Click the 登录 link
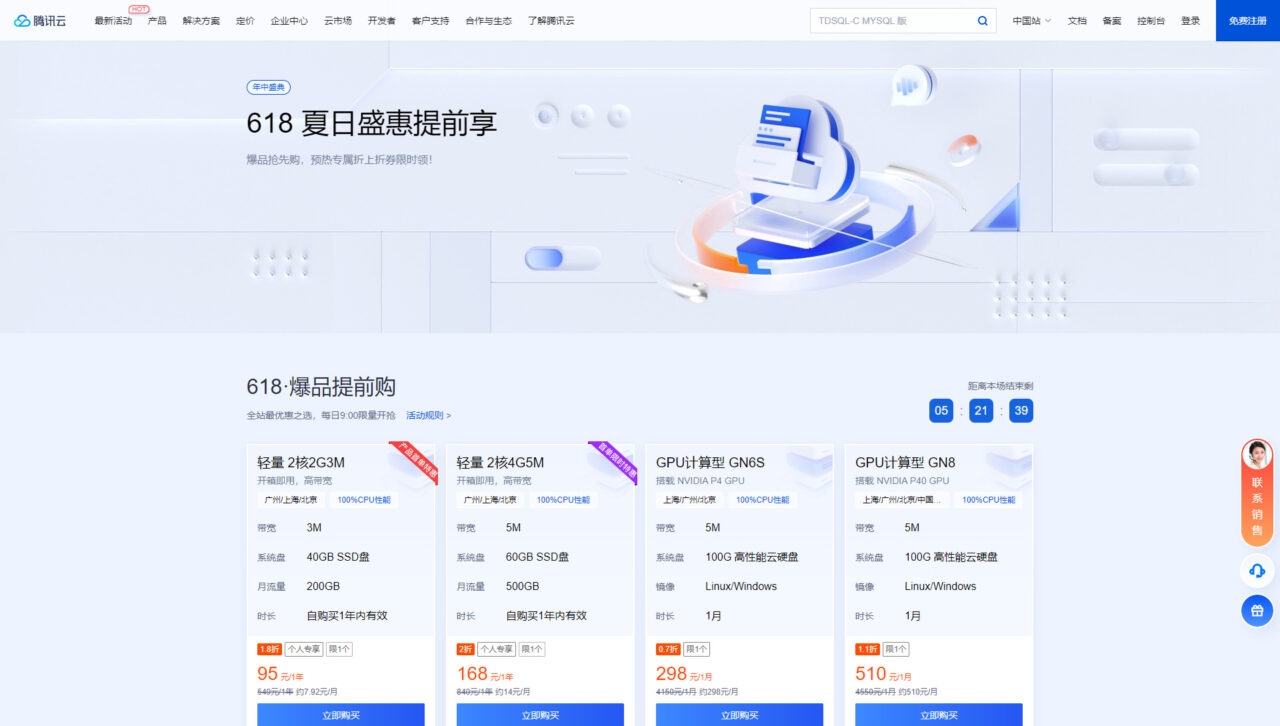The image size is (1280, 726). (x=1190, y=21)
